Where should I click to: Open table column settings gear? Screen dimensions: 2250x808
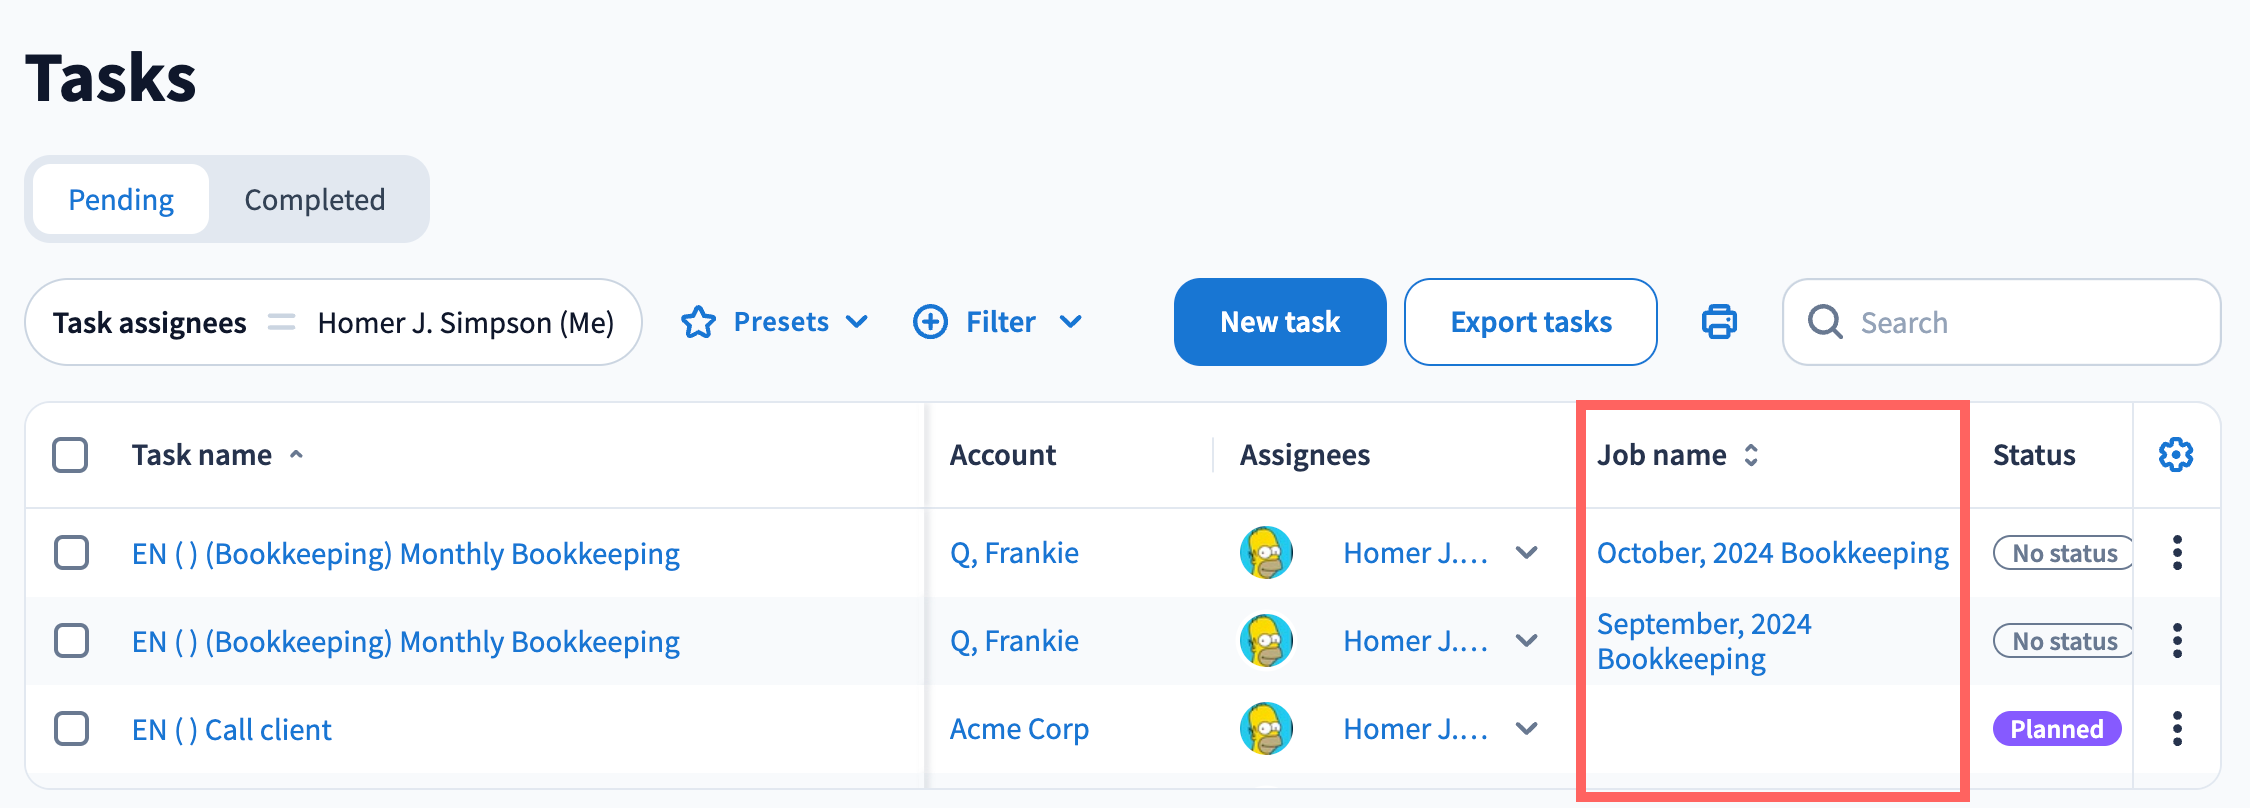[x=2175, y=455]
